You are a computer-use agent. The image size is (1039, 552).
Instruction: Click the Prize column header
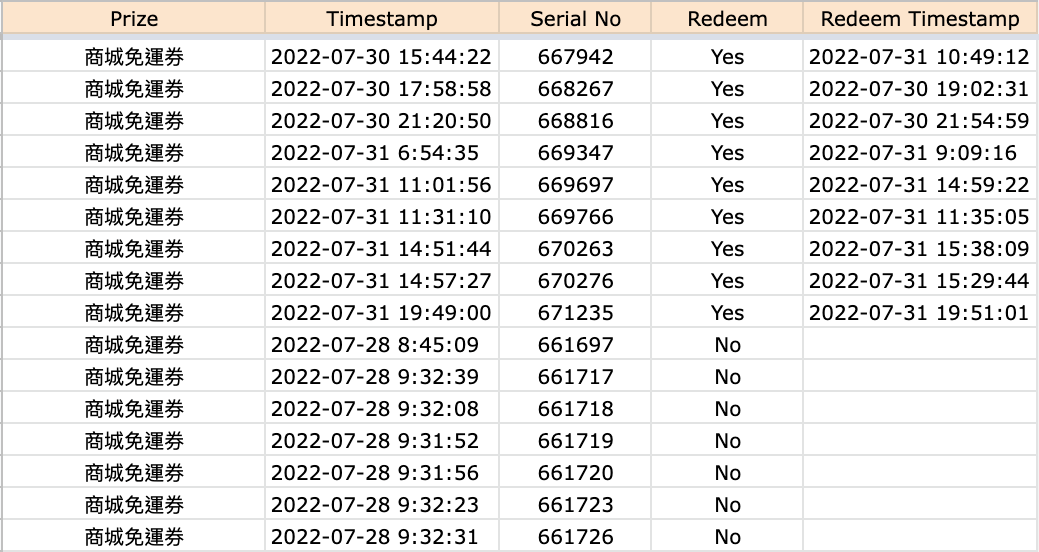point(134,19)
